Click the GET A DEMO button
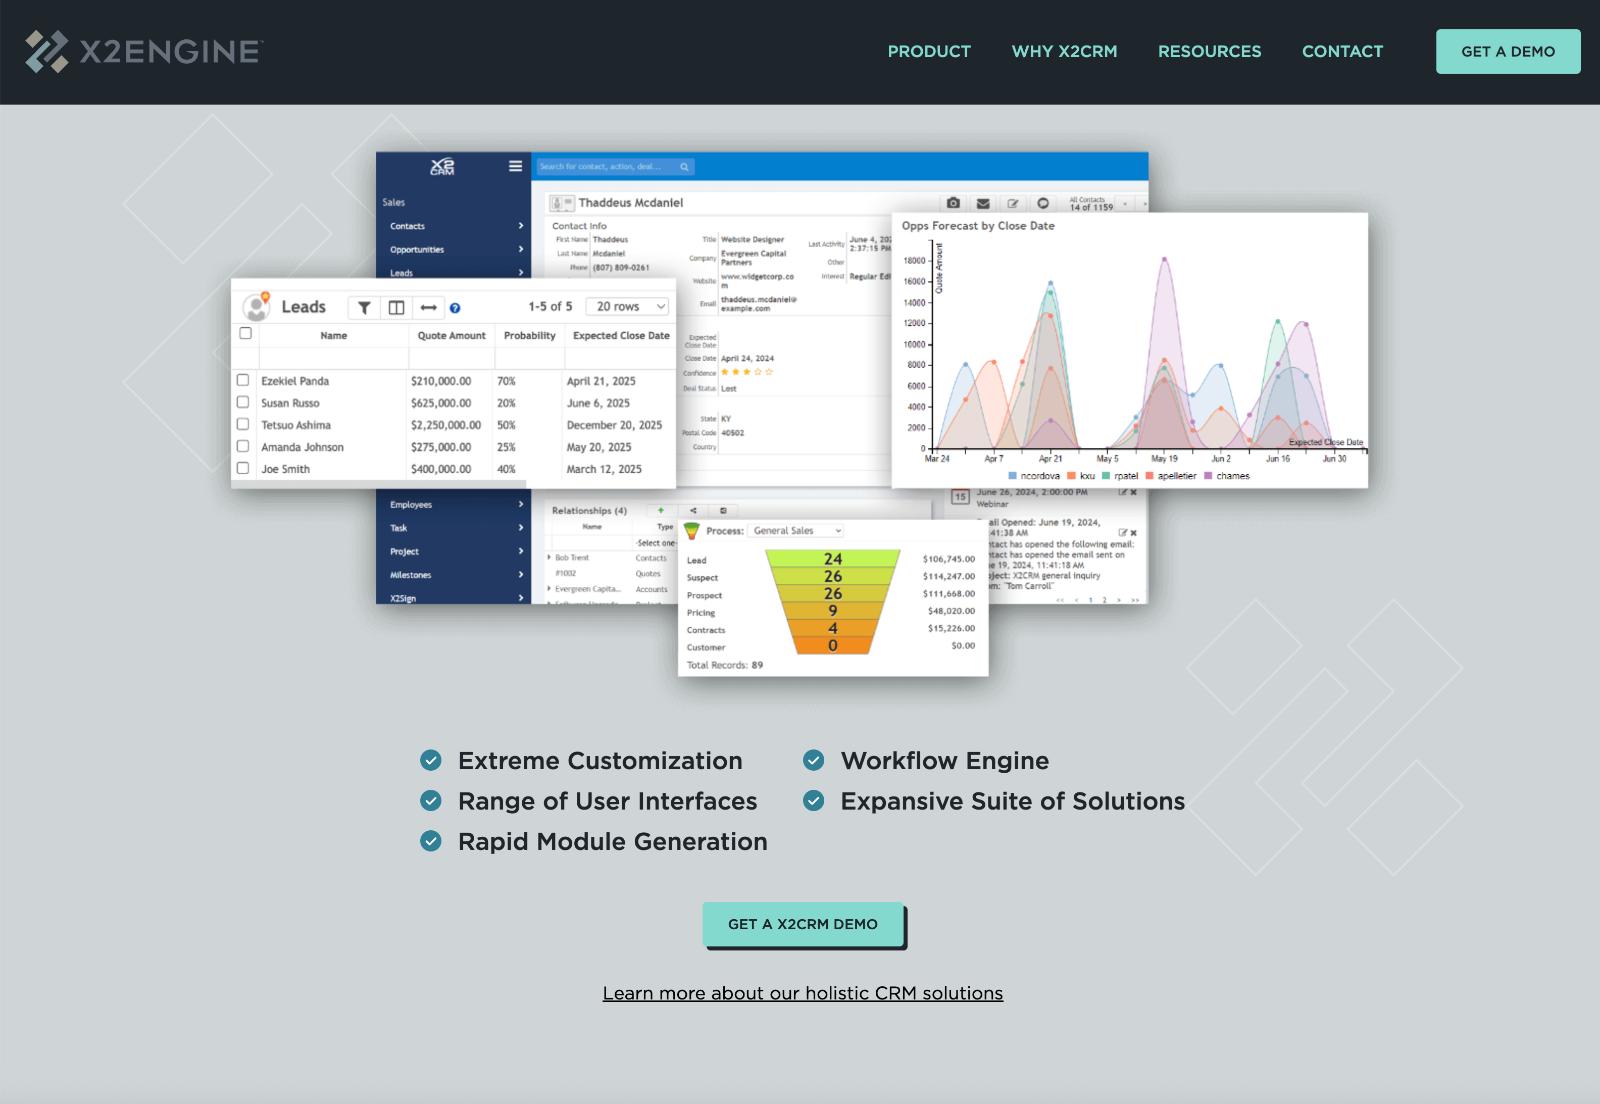Viewport: 1600px width, 1104px height. pos(1508,51)
